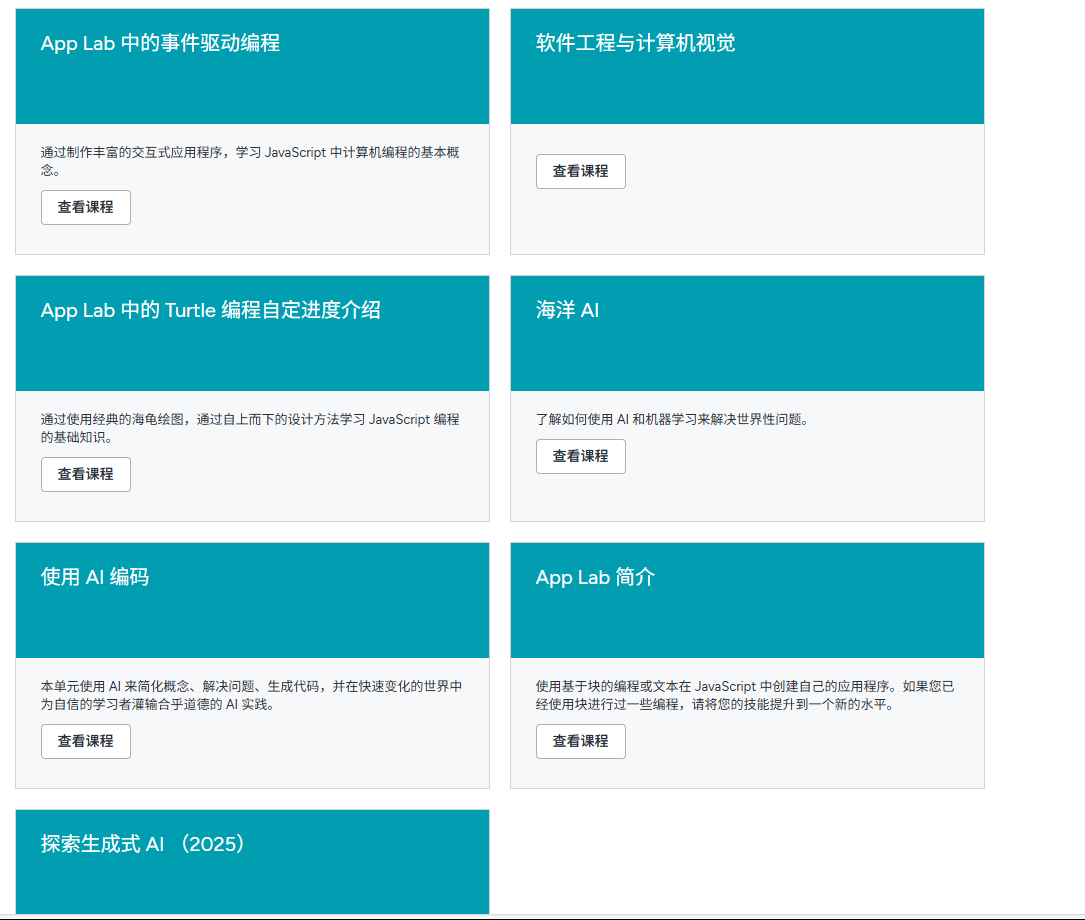
Task: Click the App Lab 中的 Turtle 编程自定进度介绍 title
Action: tap(210, 310)
